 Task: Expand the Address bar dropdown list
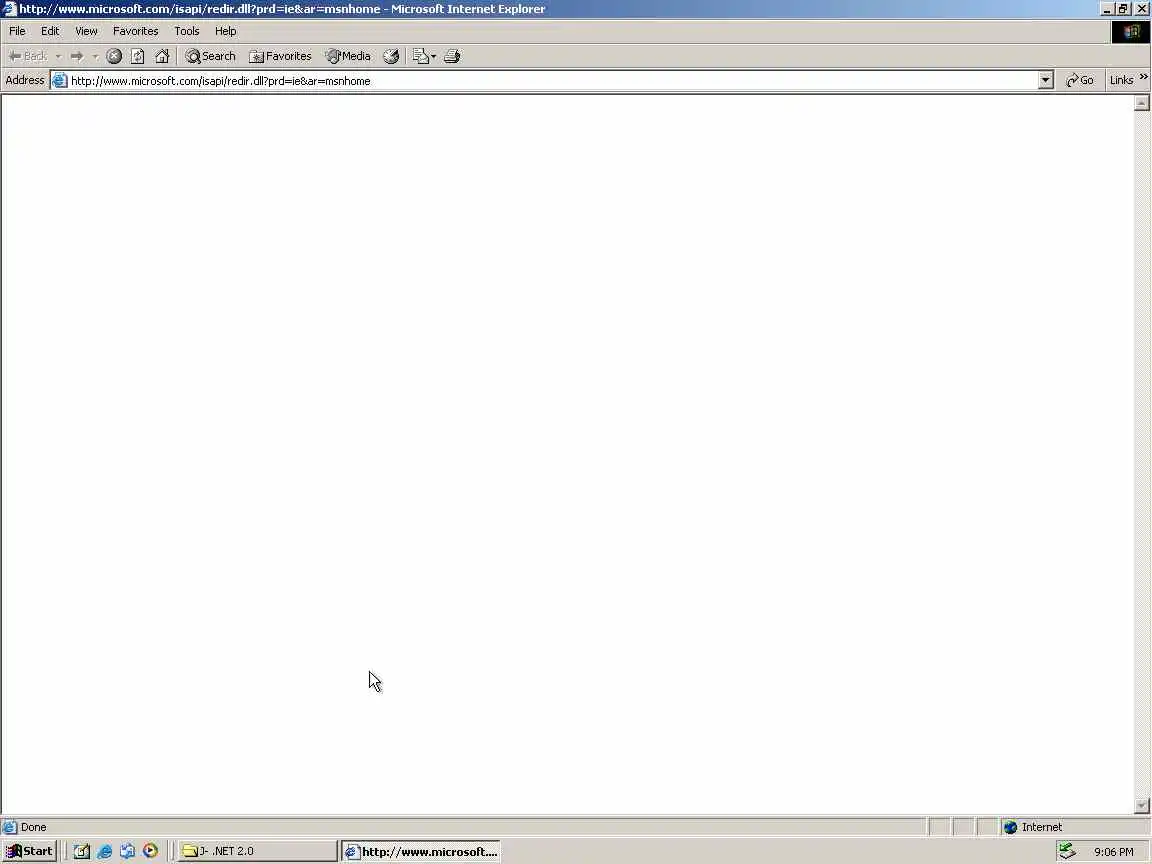click(x=1045, y=80)
